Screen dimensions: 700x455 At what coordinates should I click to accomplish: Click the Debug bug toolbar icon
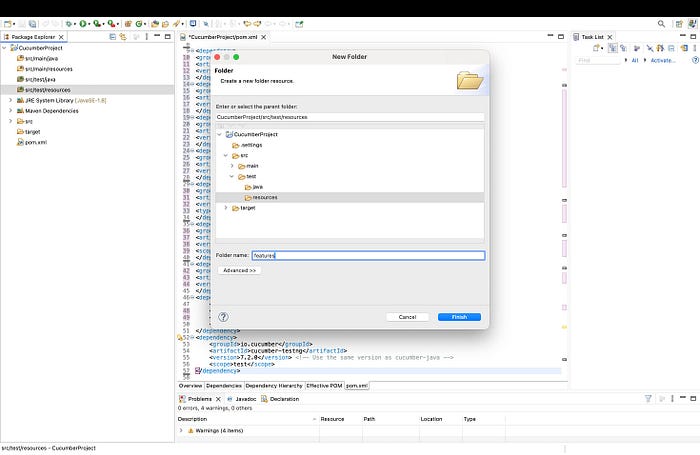pyautogui.click(x=68, y=24)
